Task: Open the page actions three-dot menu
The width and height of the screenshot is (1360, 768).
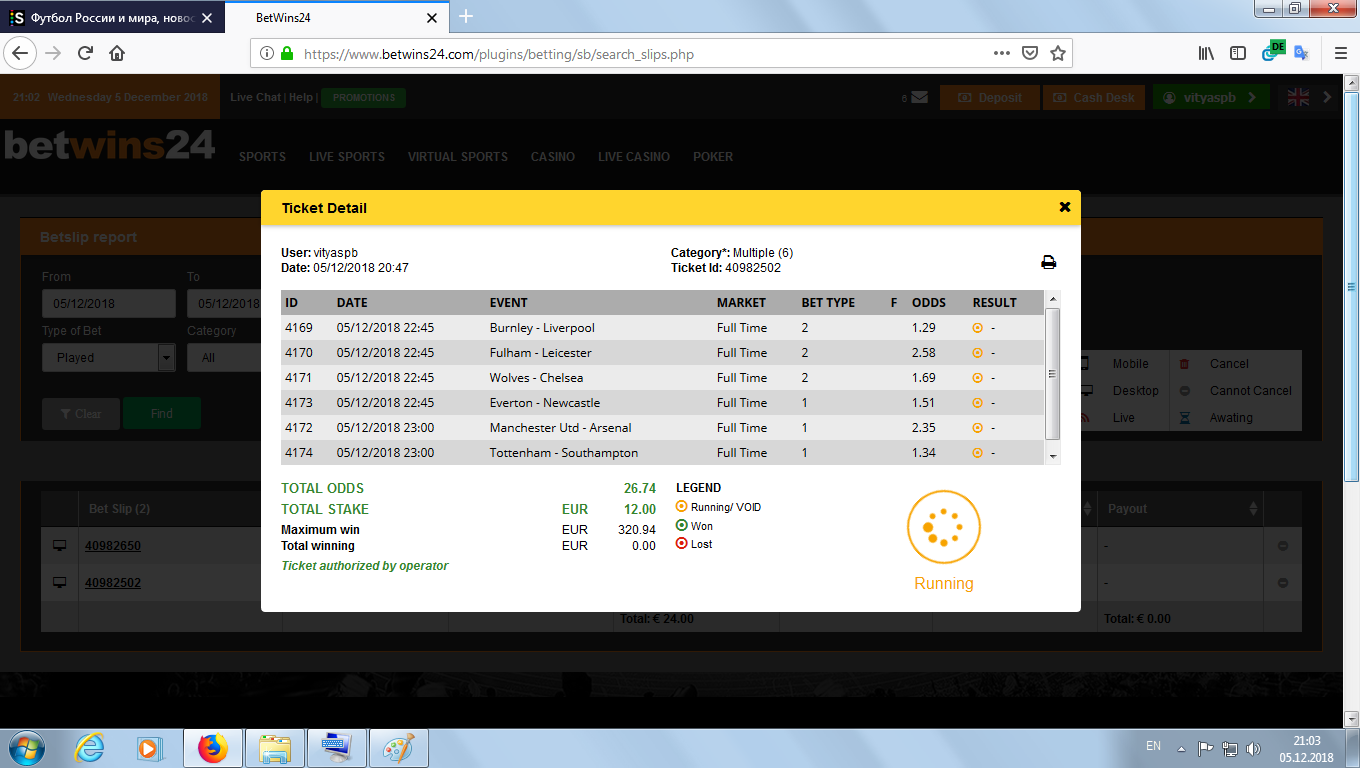Action: pyautogui.click(x=1002, y=54)
